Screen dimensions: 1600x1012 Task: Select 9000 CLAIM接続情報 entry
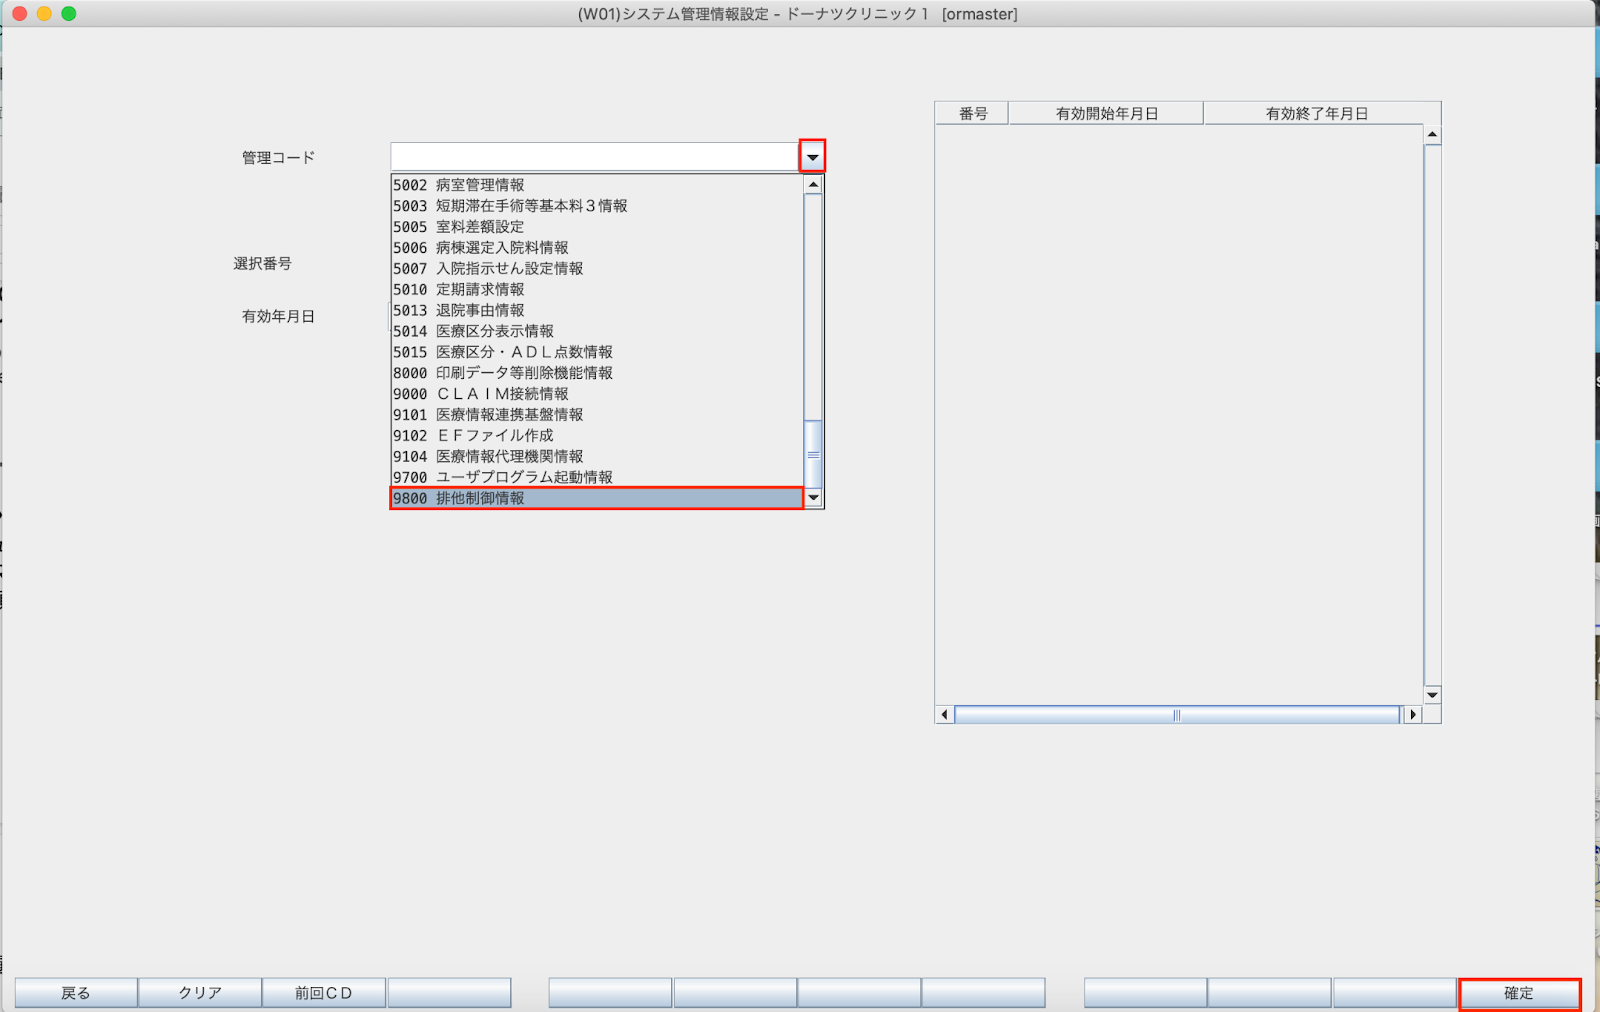click(596, 394)
